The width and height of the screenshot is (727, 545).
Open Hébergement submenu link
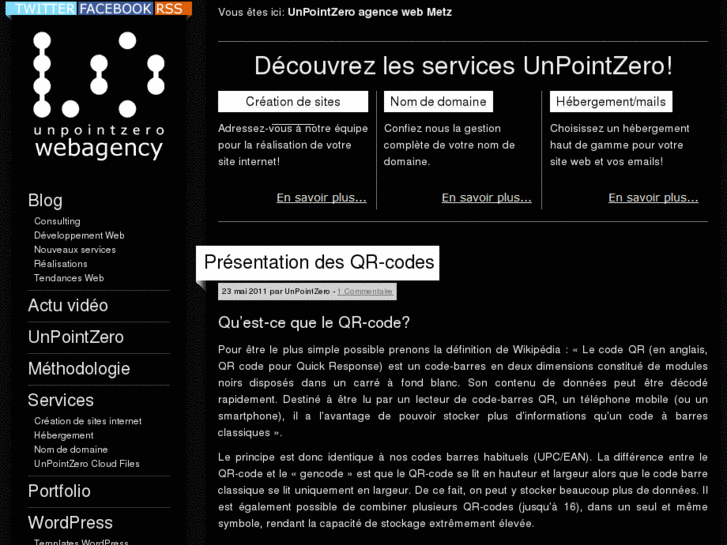click(64, 436)
